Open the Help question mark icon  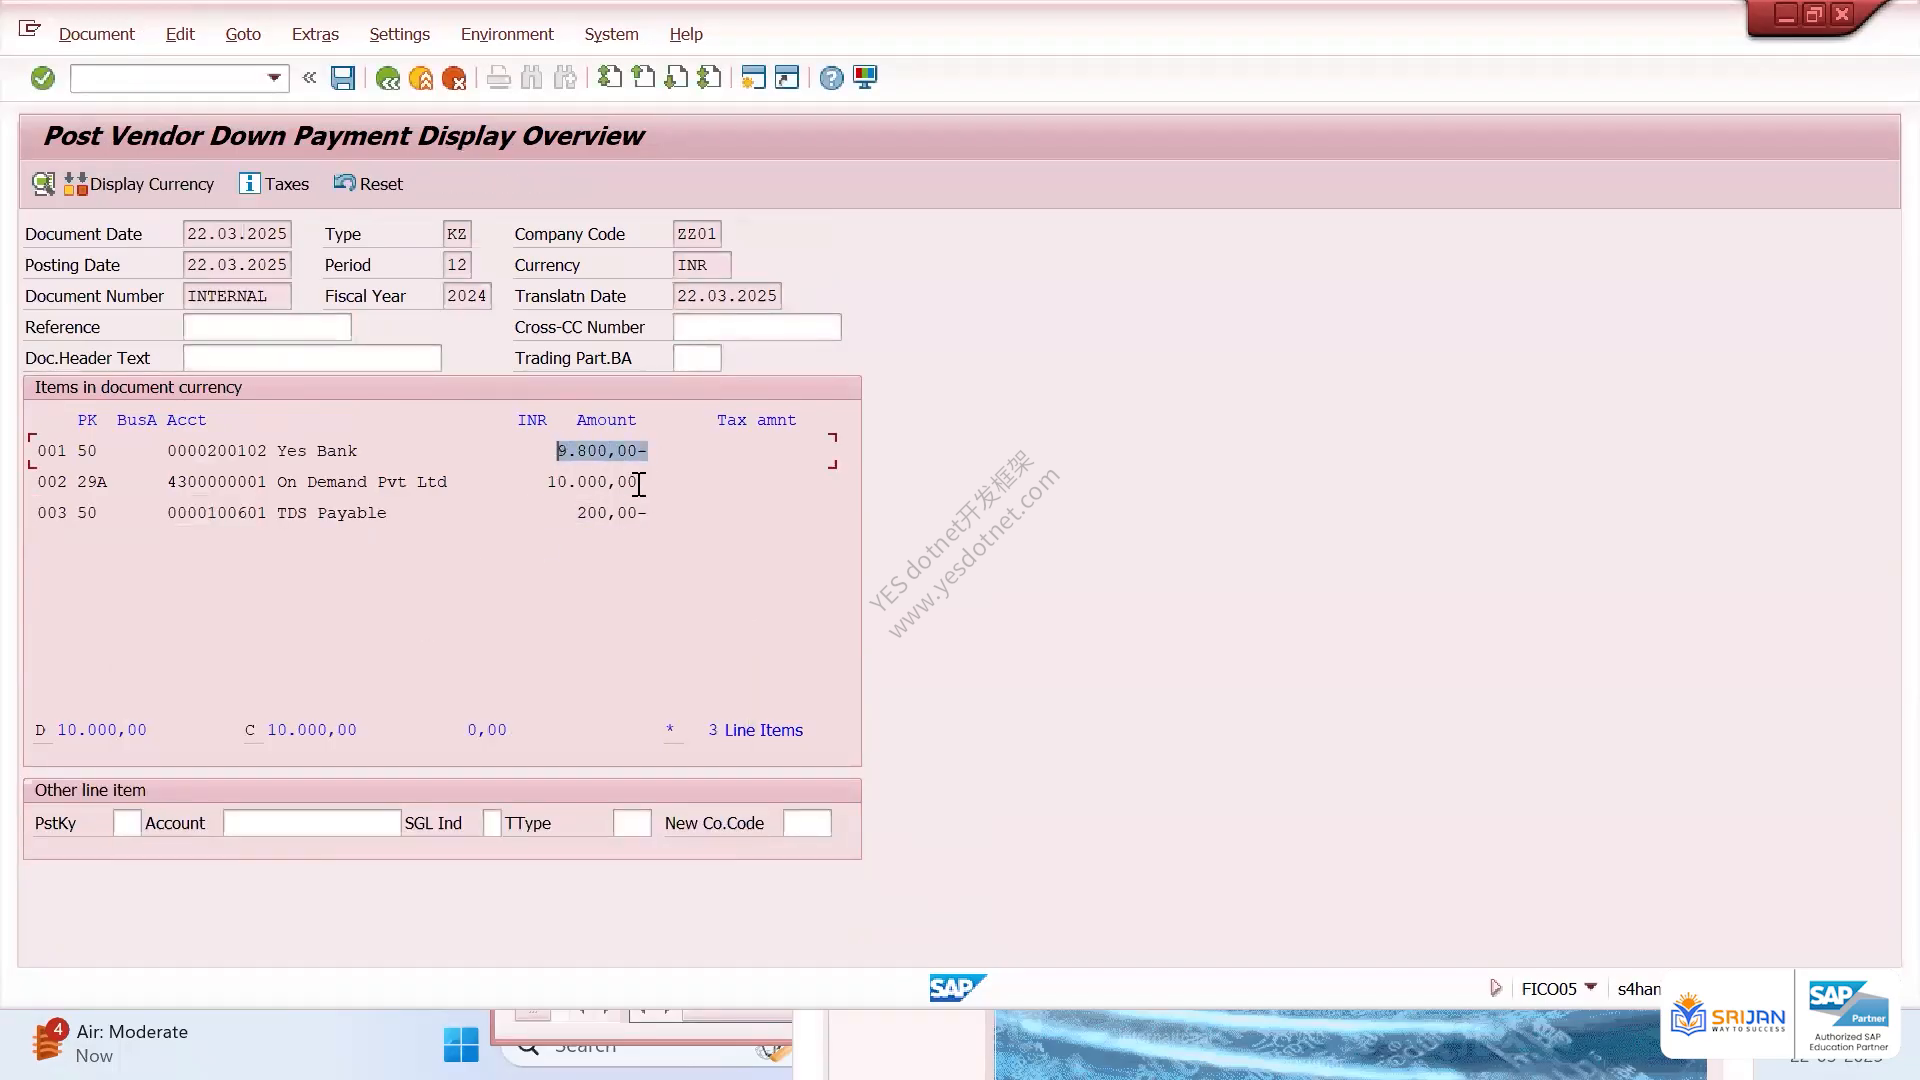(831, 78)
